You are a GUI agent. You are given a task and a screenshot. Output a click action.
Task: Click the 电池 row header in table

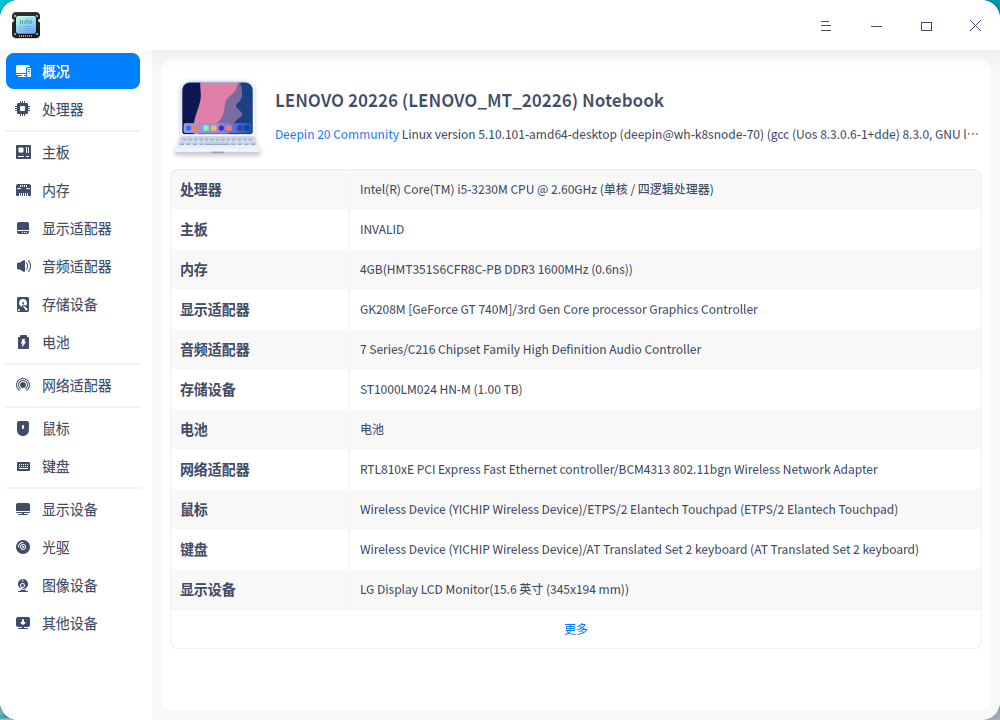[194, 430]
